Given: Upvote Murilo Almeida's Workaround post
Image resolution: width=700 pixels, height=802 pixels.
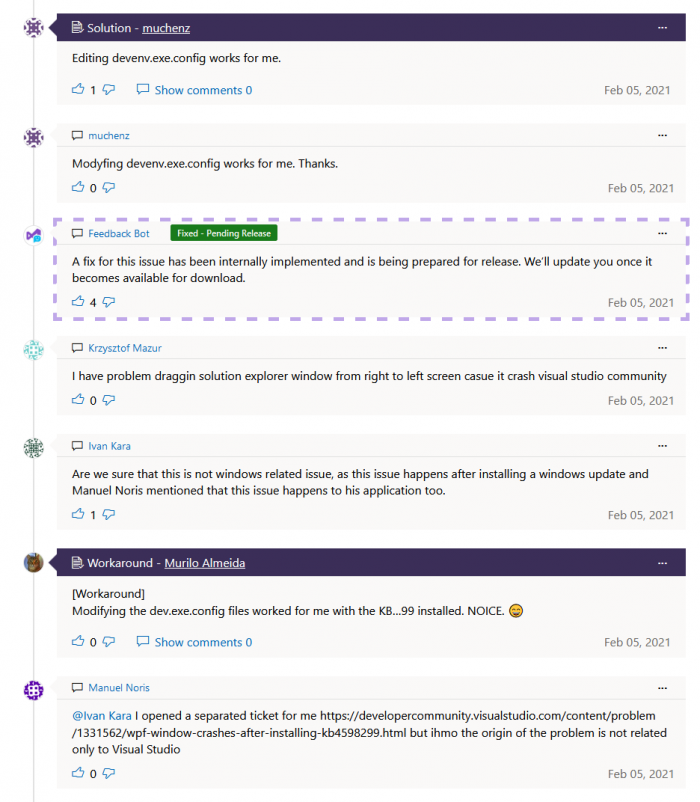Looking at the screenshot, I should coord(78,642).
